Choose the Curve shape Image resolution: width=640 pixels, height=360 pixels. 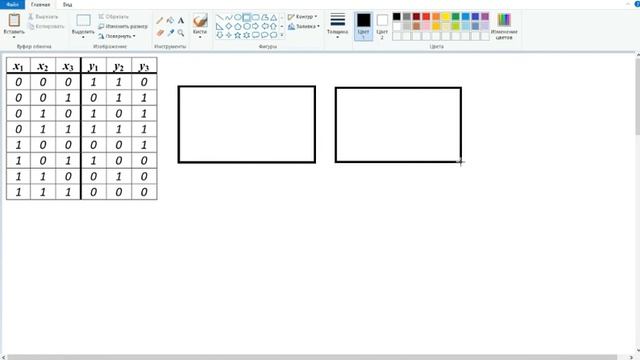click(x=229, y=18)
